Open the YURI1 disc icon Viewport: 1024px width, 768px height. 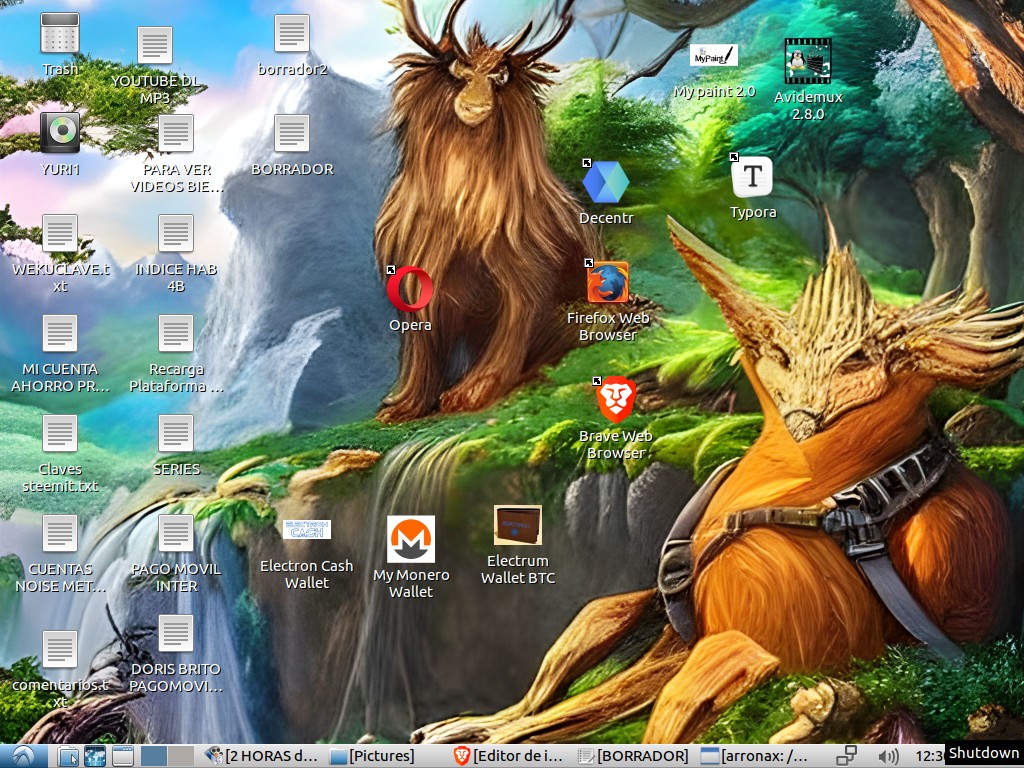coord(59,133)
